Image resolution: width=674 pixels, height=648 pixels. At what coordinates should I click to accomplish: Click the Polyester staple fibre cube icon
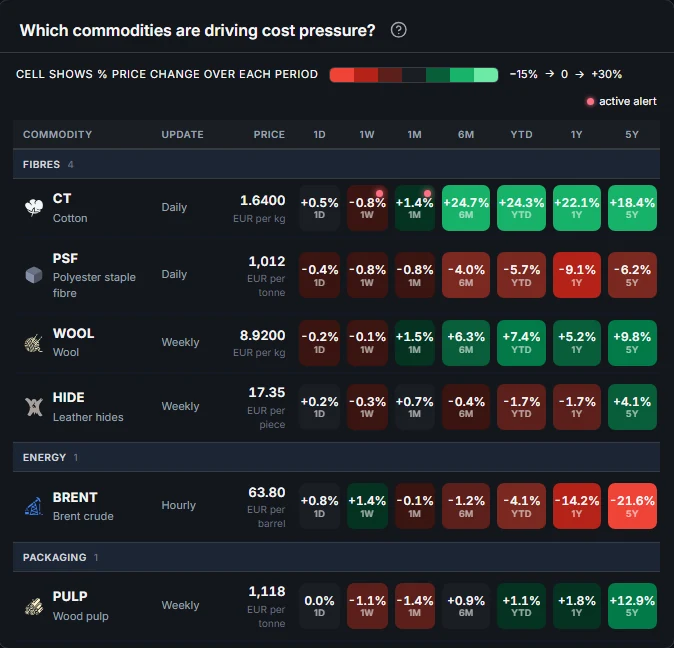coord(34,275)
